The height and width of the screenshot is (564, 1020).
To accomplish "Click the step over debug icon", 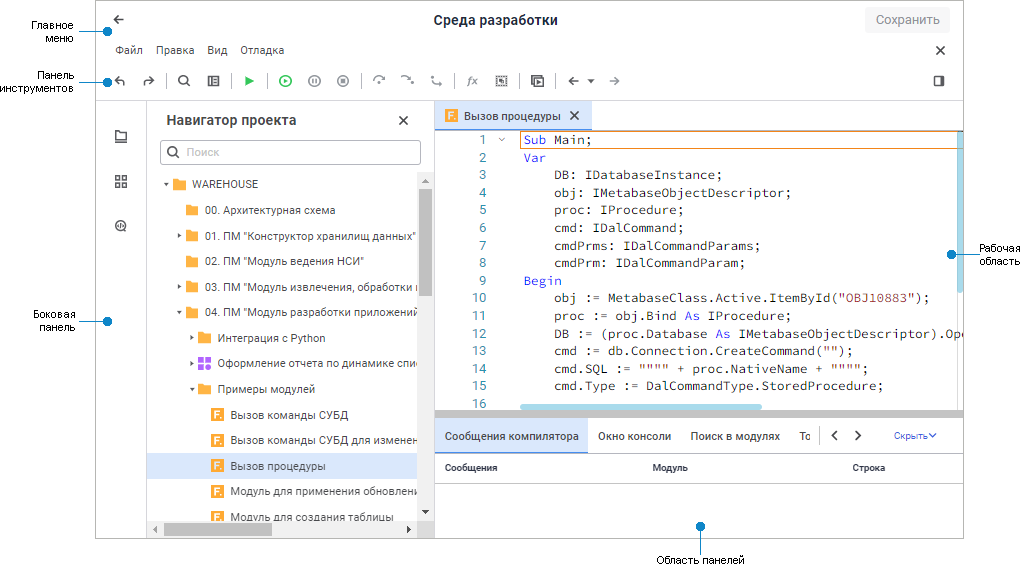I will point(379,81).
